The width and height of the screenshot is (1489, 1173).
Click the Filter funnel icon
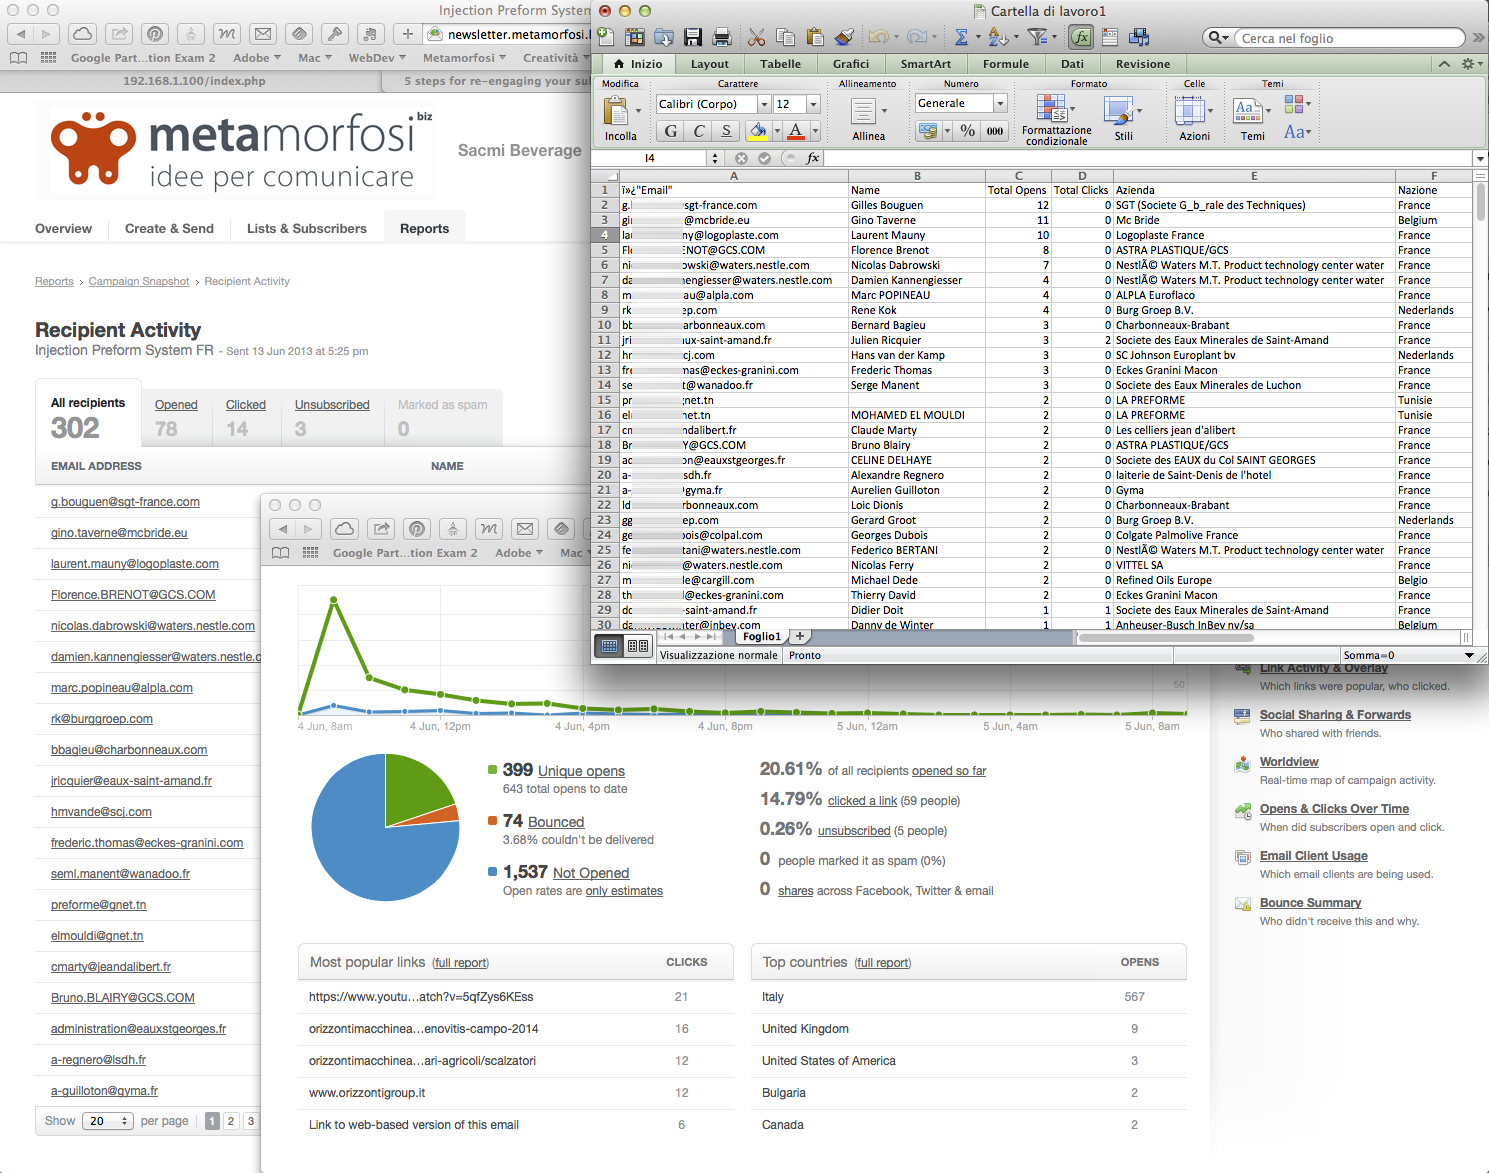[x=1038, y=38]
